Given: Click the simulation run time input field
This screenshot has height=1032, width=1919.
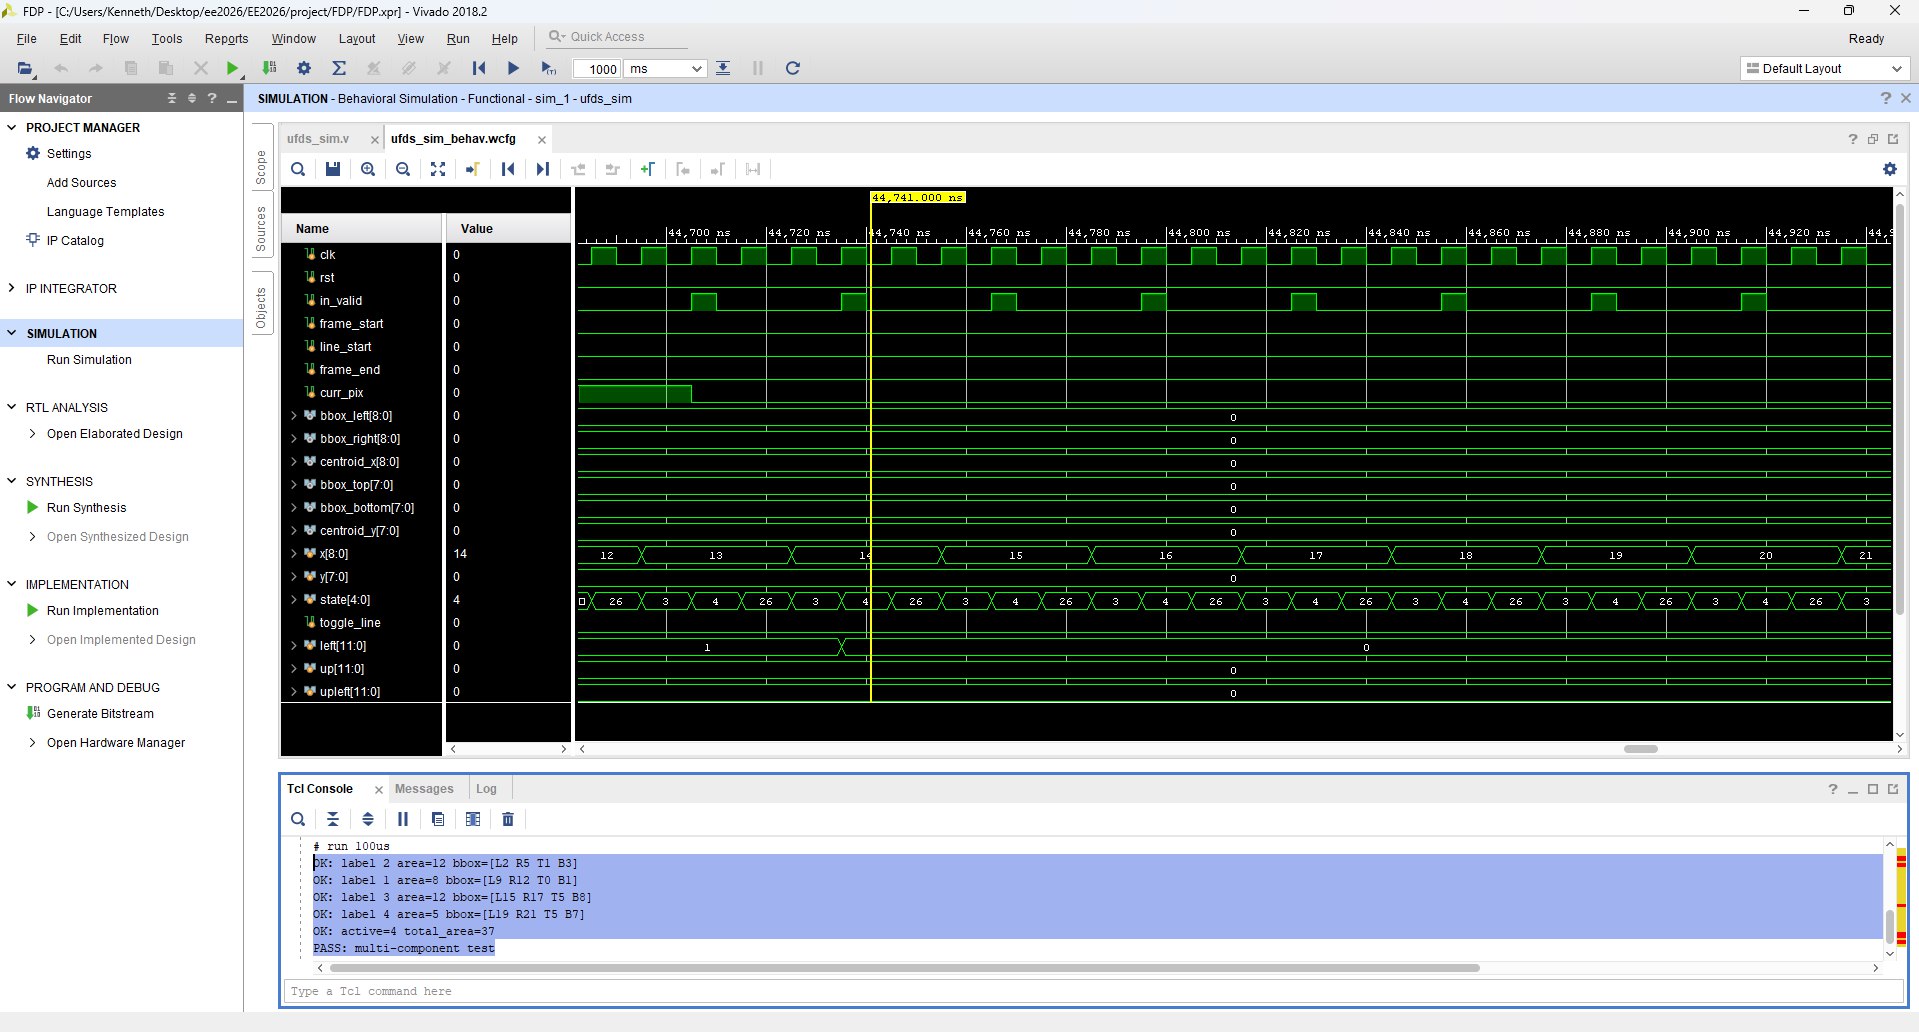Looking at the screenshot, I should click(597, 69).
